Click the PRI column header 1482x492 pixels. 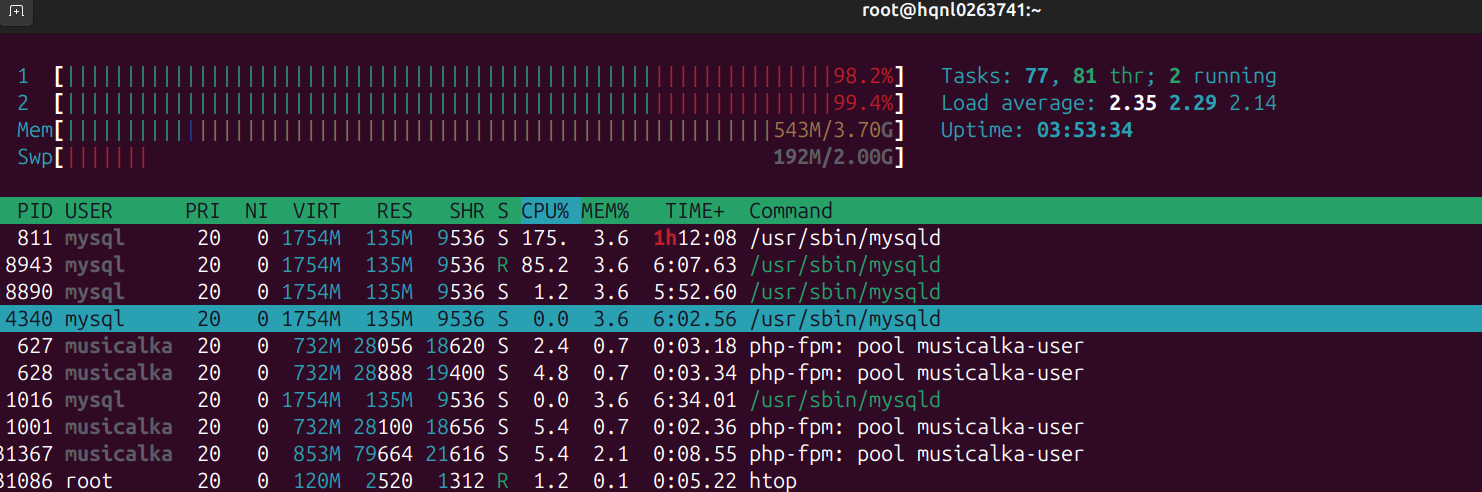[x=203, y=211]
